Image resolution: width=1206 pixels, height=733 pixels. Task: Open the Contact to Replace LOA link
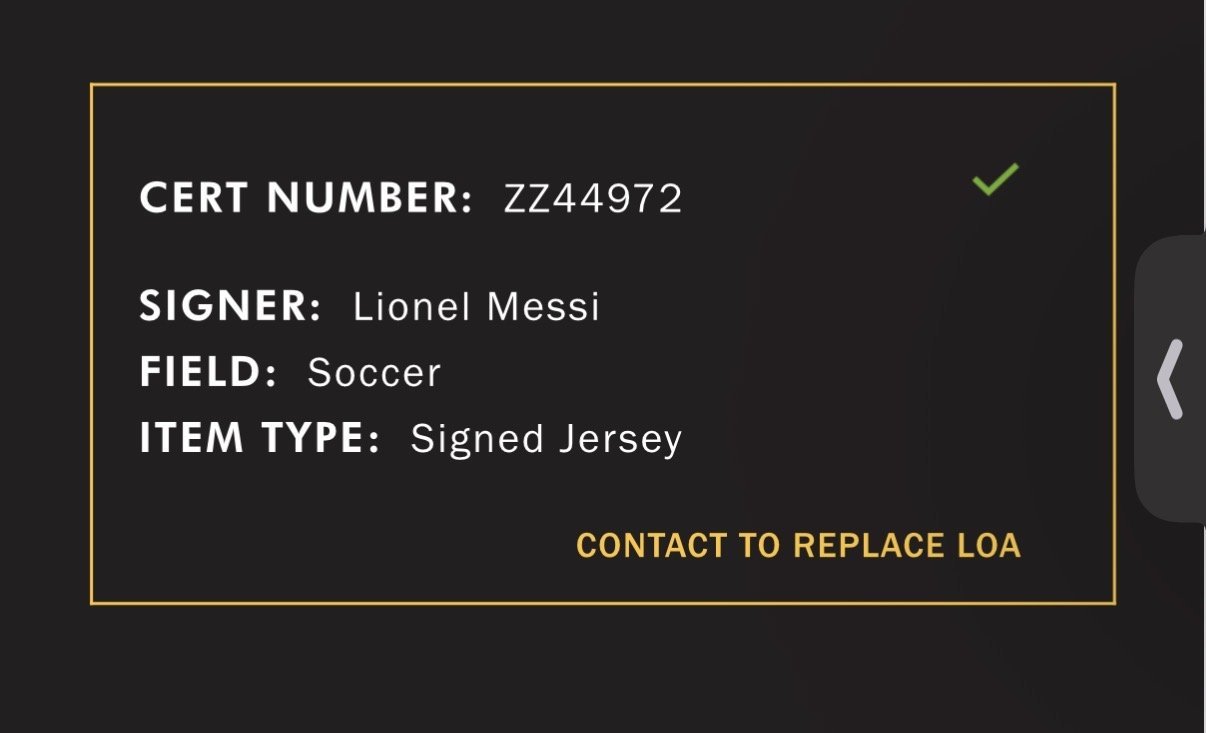pos(798,546)
